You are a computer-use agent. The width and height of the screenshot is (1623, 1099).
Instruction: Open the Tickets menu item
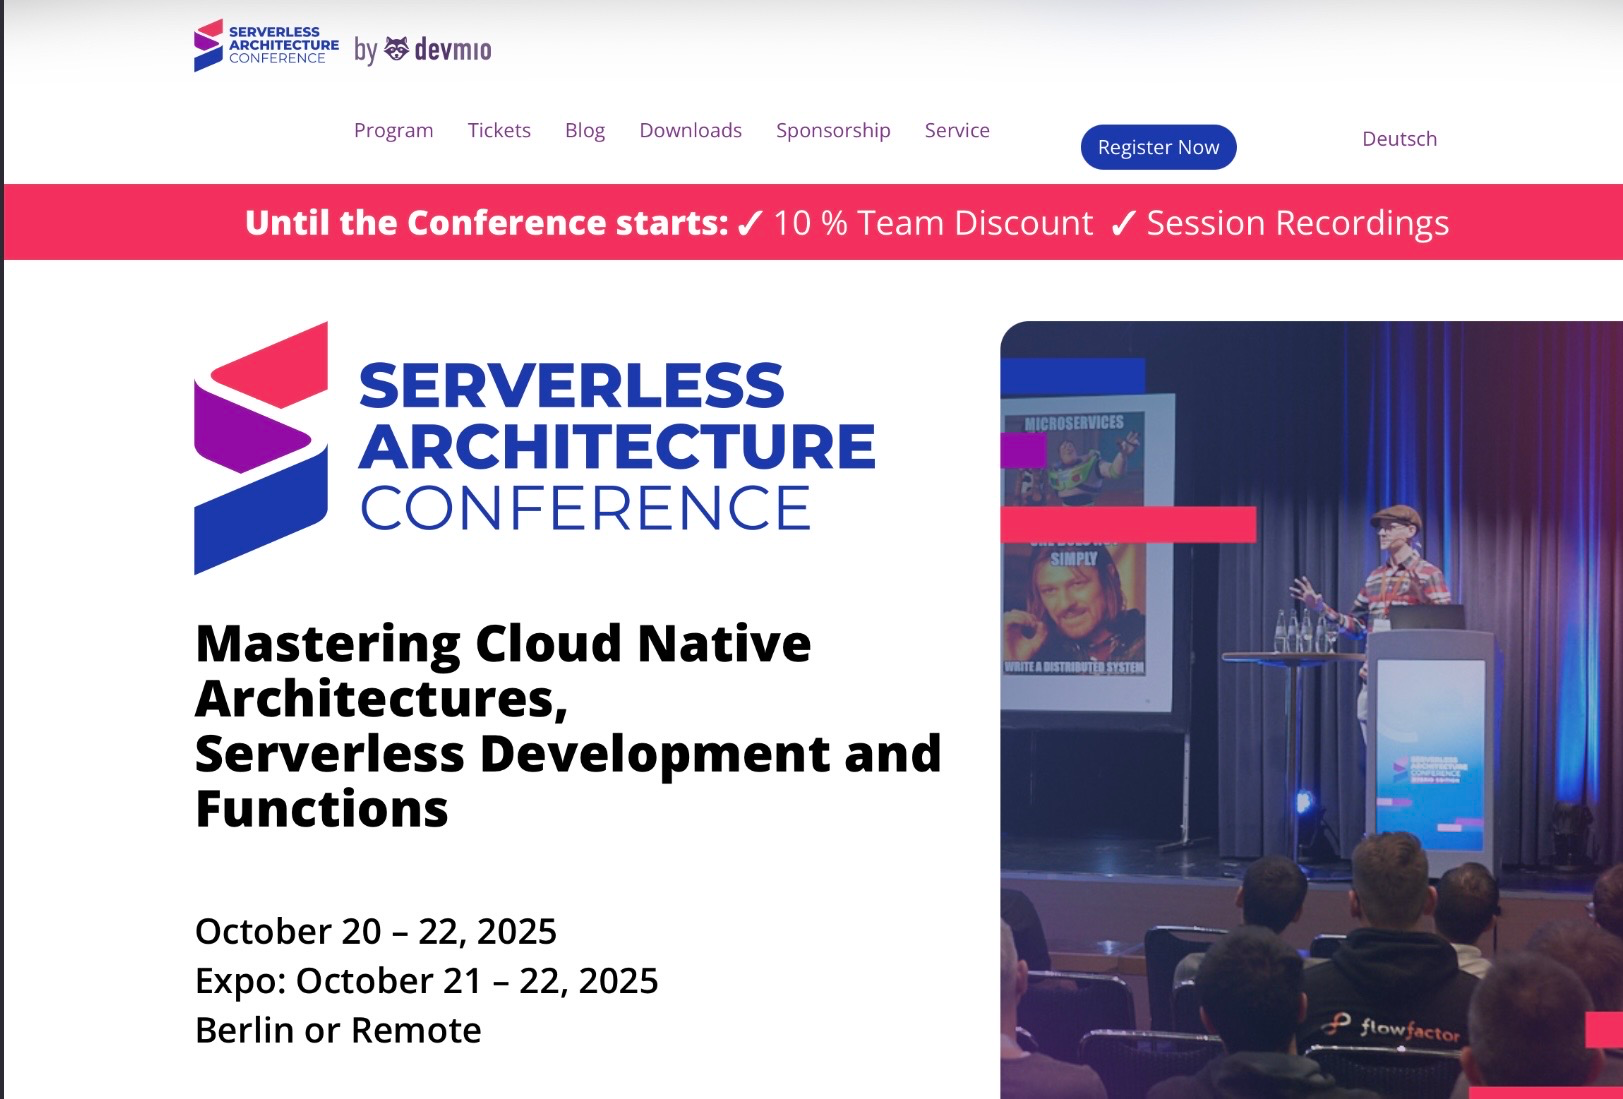pos(499,130)
